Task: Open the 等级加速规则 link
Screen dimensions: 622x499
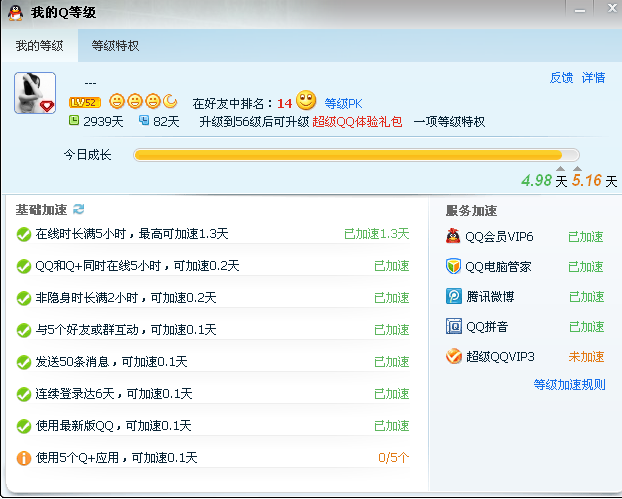Action: (569, 384)
